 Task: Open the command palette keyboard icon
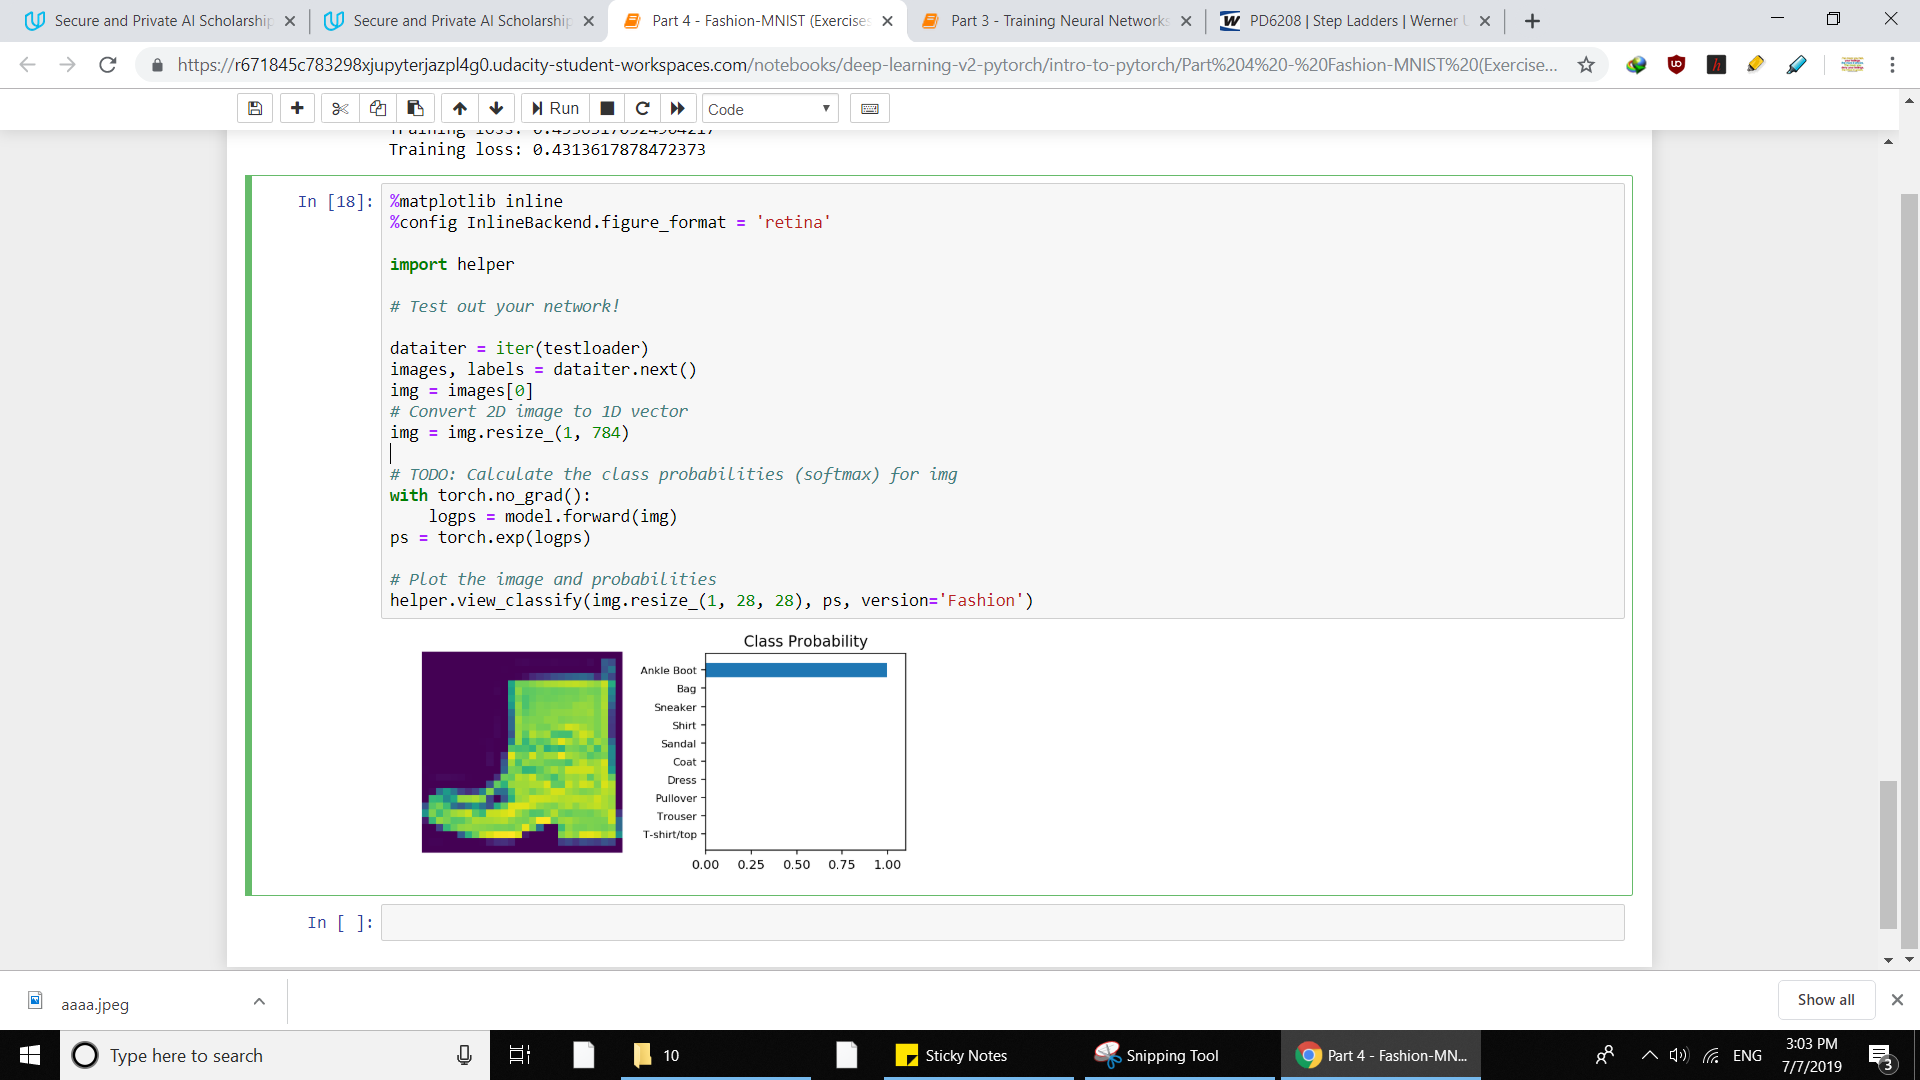(x=870, y=109)
